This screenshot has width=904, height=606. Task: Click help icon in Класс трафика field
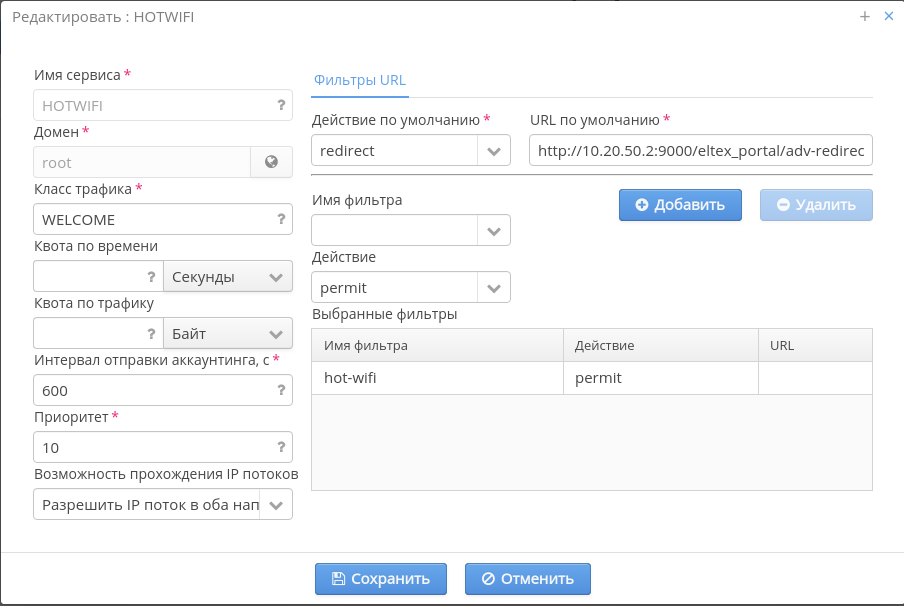[x=281, y=219]
